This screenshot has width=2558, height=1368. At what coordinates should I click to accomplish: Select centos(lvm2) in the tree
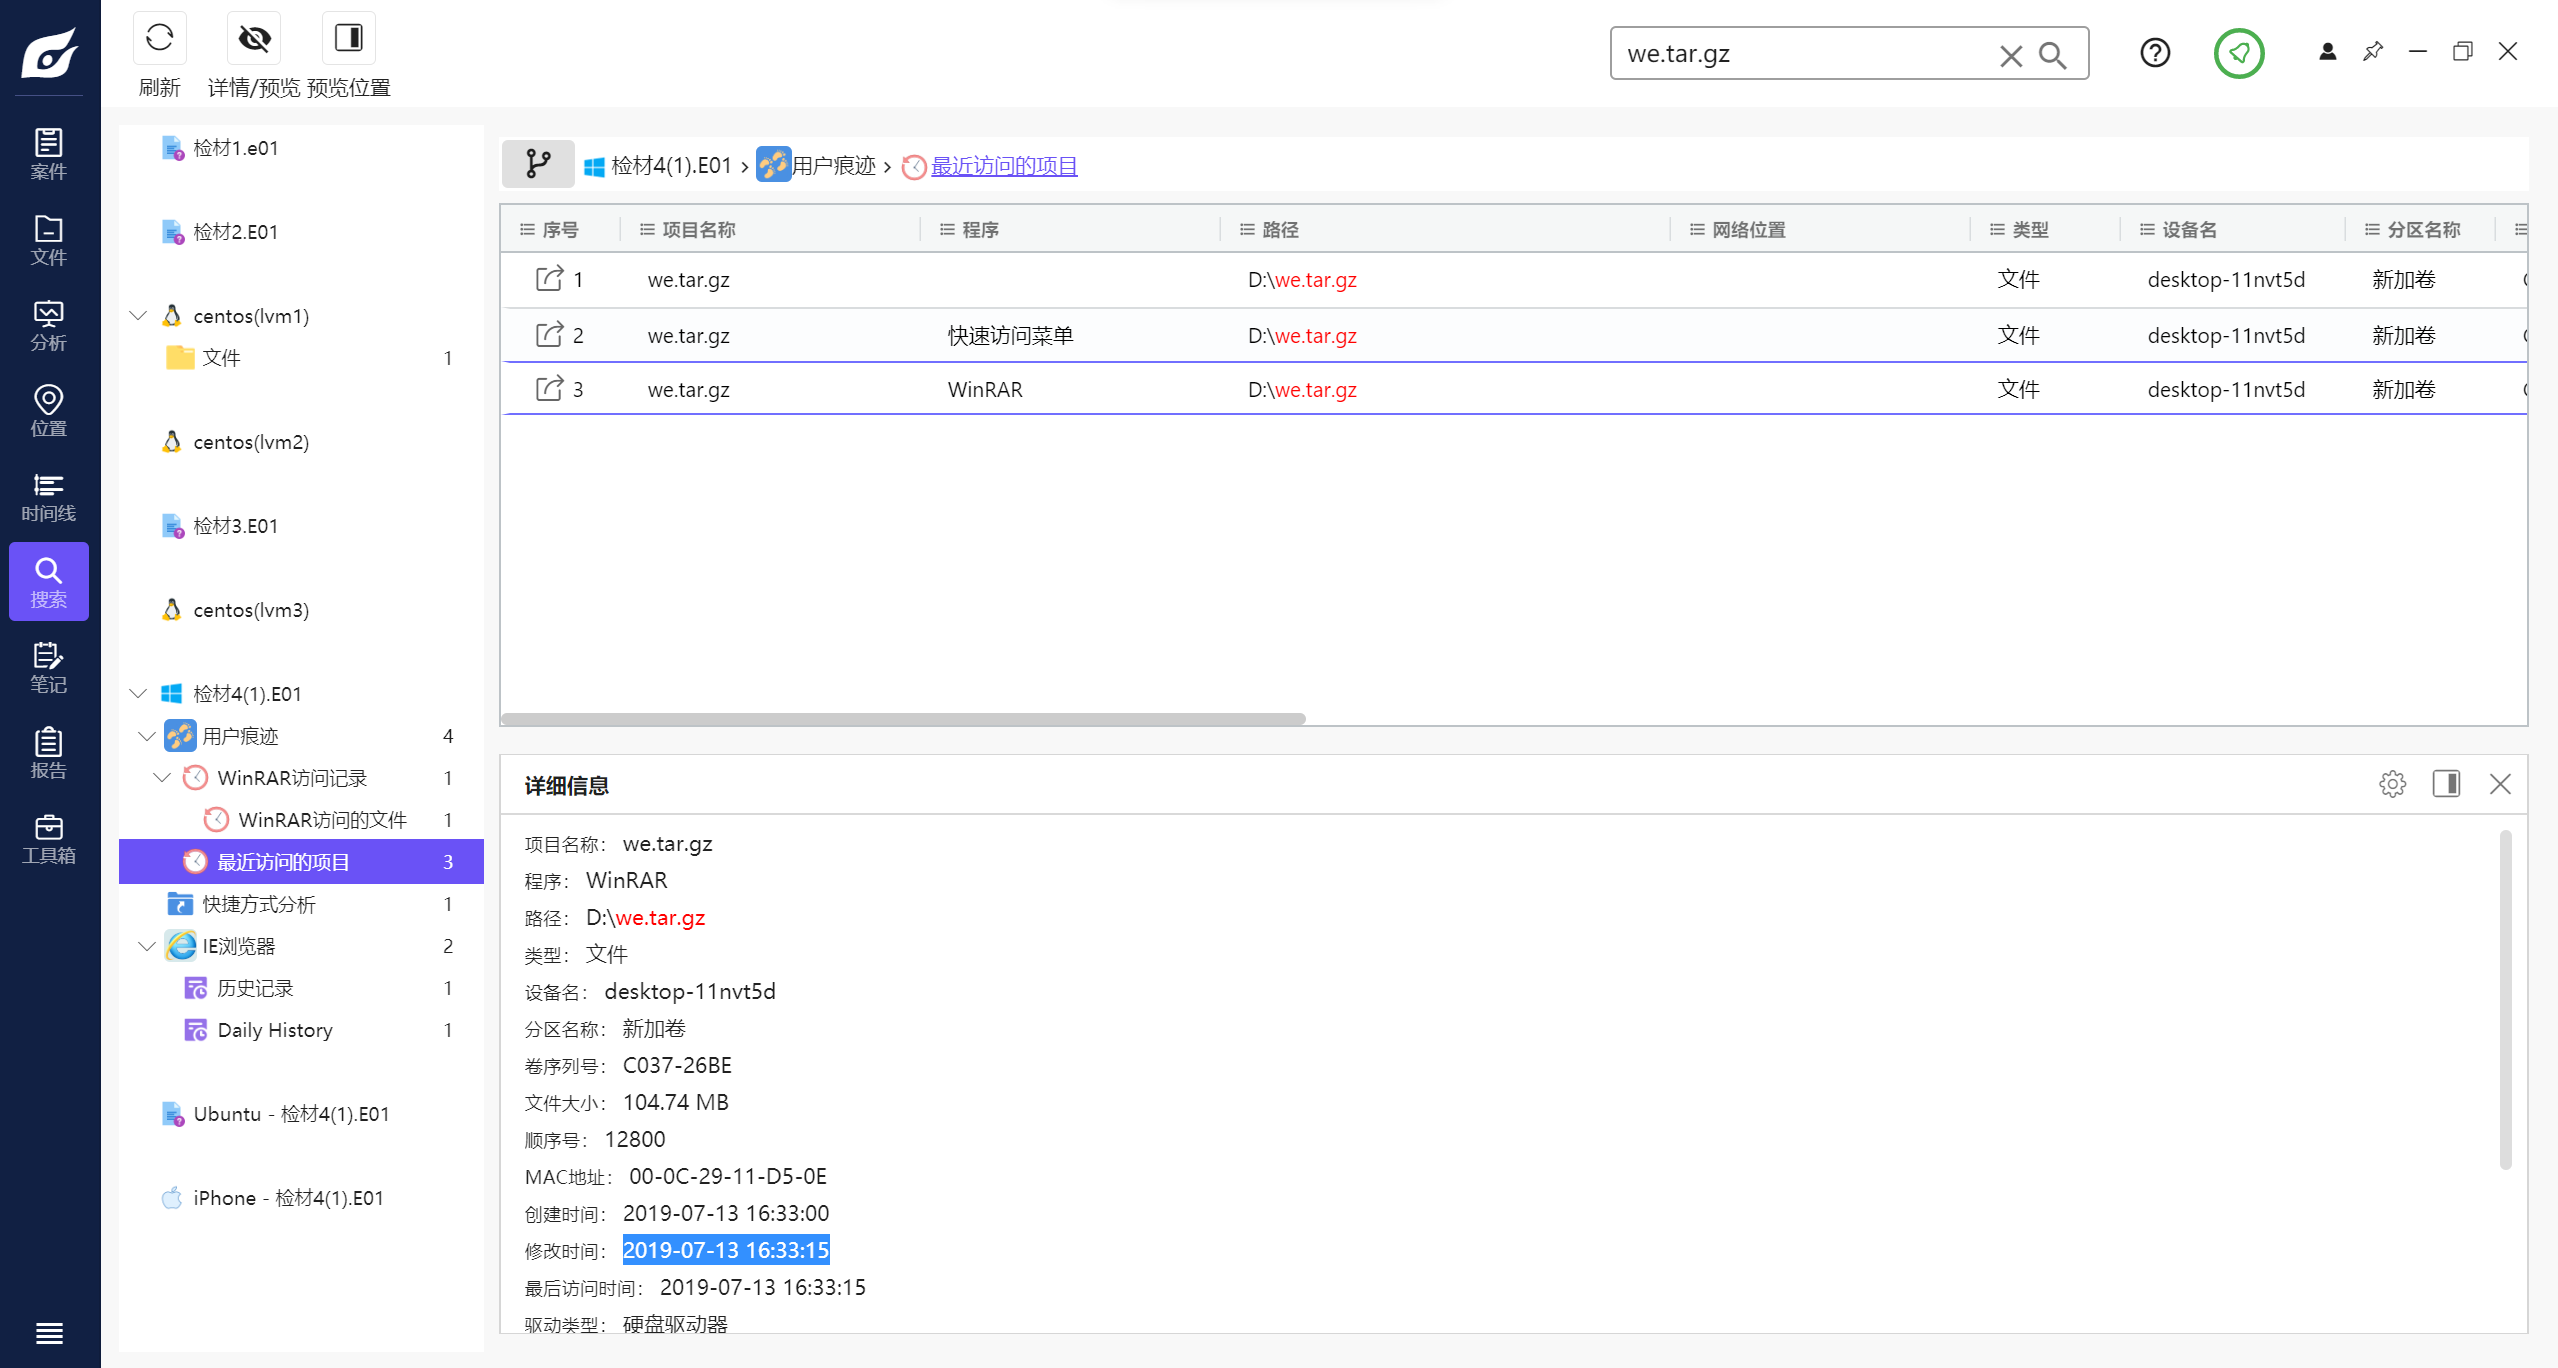[x=250, y=442]
